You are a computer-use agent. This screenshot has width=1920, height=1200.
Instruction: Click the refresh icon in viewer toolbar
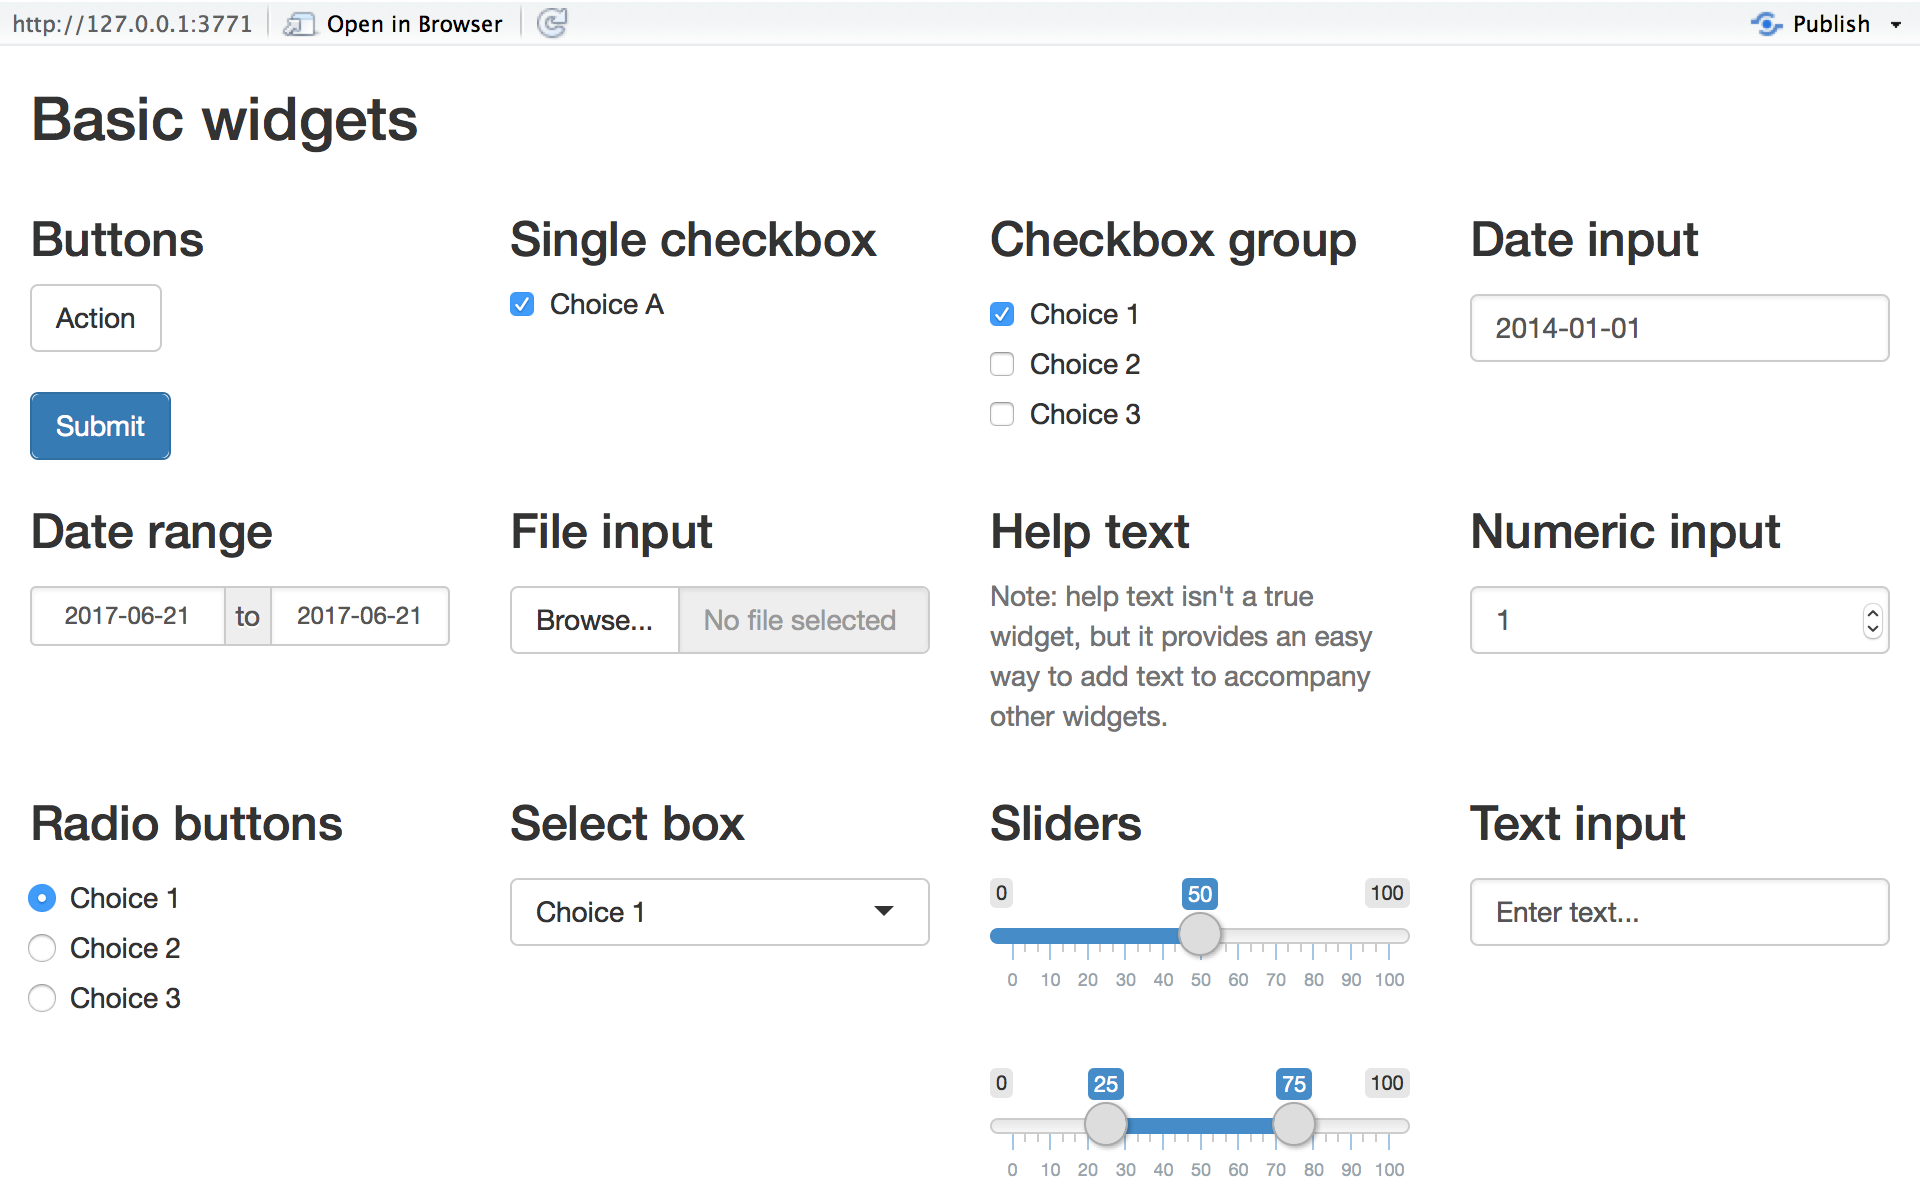[552, 23]
